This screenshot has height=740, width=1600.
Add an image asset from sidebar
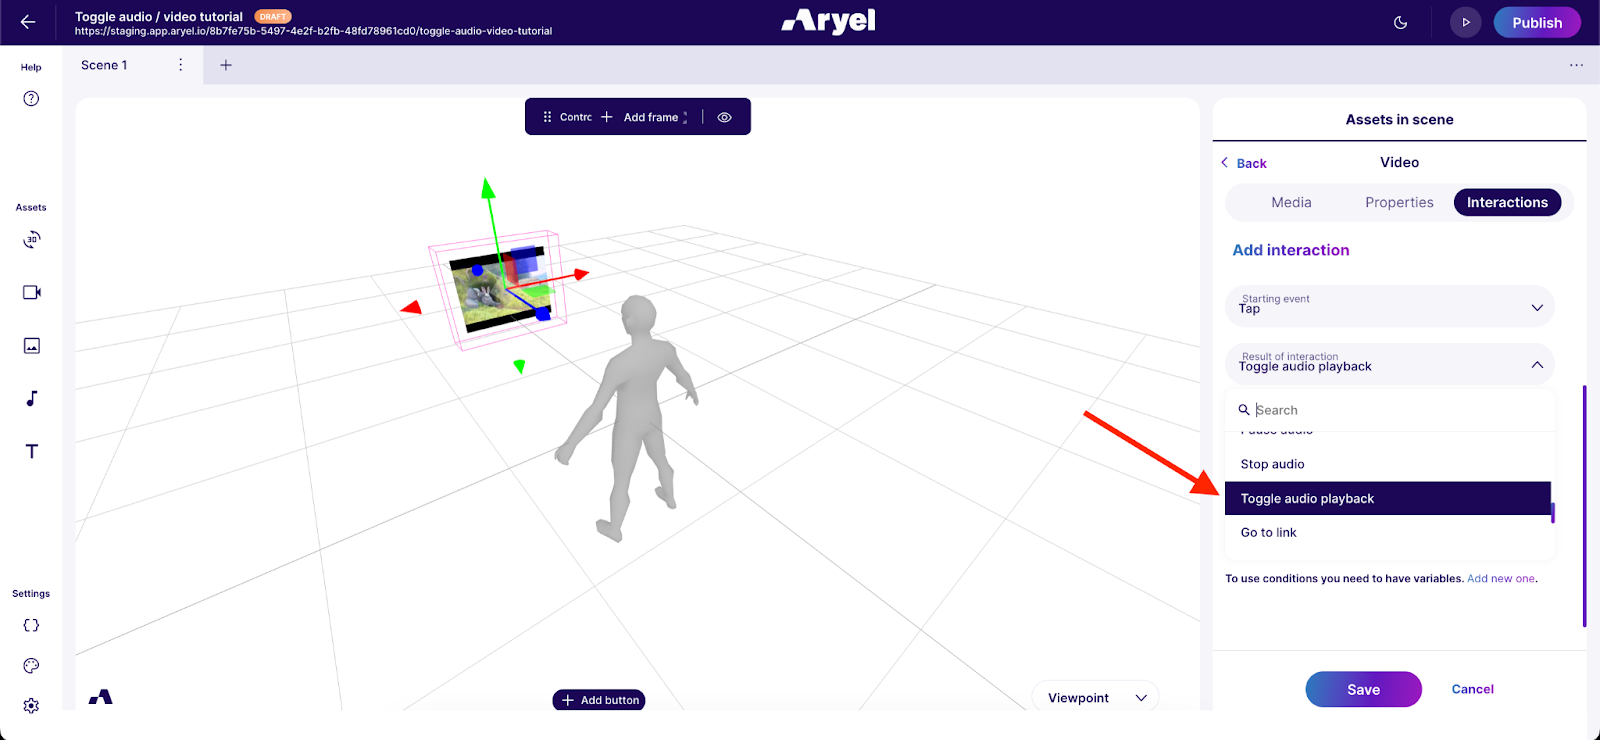(x=31, y=345)
